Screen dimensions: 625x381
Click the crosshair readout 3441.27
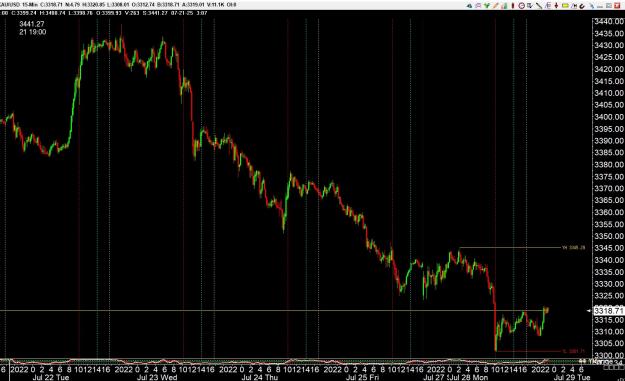[32, 24]
